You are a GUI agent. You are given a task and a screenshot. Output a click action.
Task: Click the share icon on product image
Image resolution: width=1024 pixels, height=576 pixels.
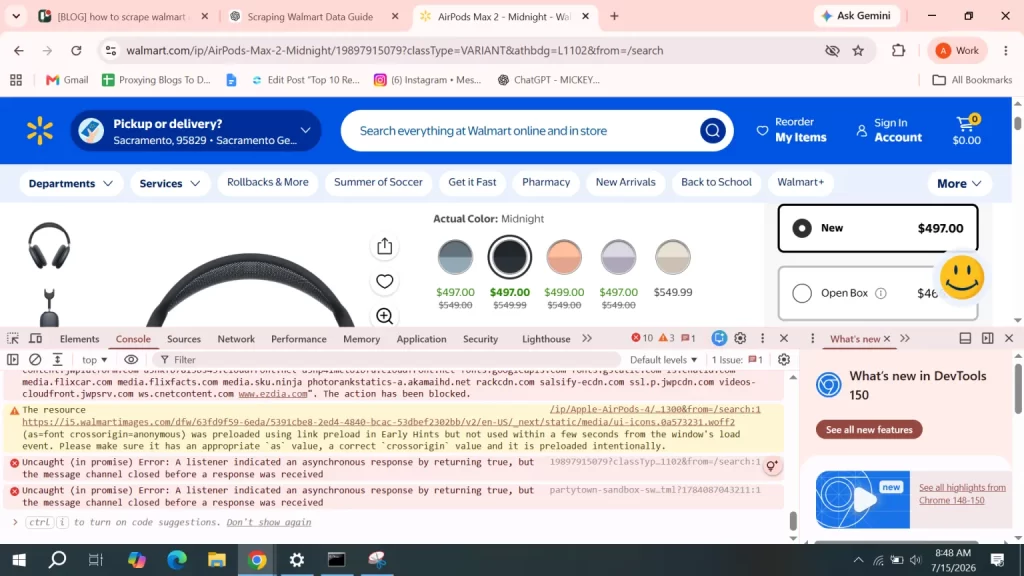click(x=385, y=246)
